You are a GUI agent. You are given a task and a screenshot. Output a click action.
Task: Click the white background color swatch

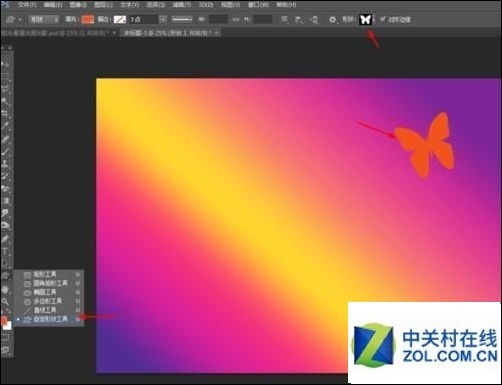(8, 326)
